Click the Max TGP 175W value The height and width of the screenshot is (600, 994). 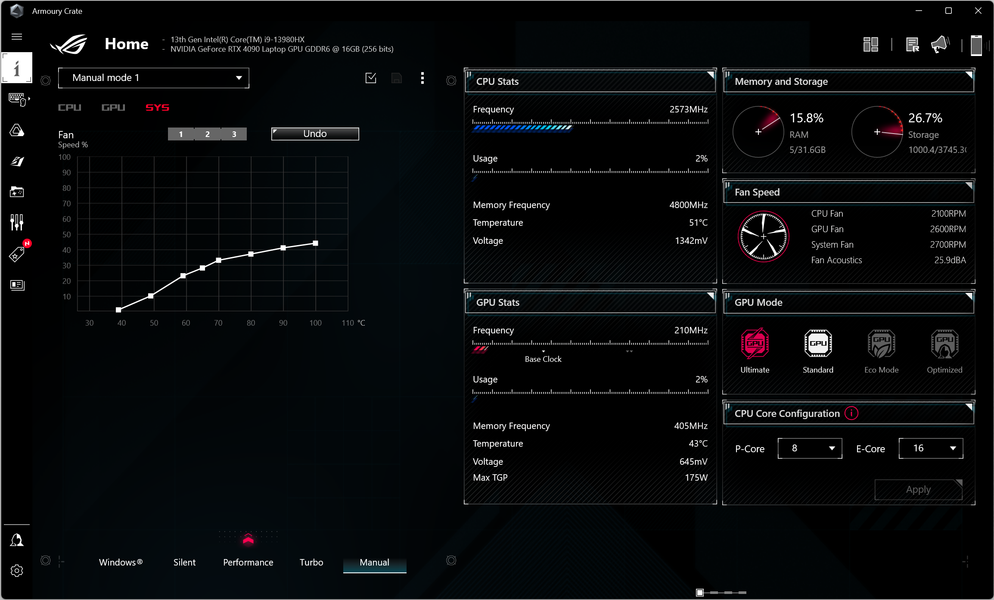696,478
